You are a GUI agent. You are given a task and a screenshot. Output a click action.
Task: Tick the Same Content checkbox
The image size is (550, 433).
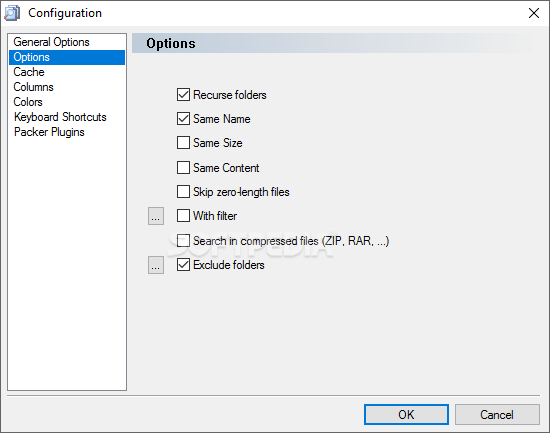point(183,168)
